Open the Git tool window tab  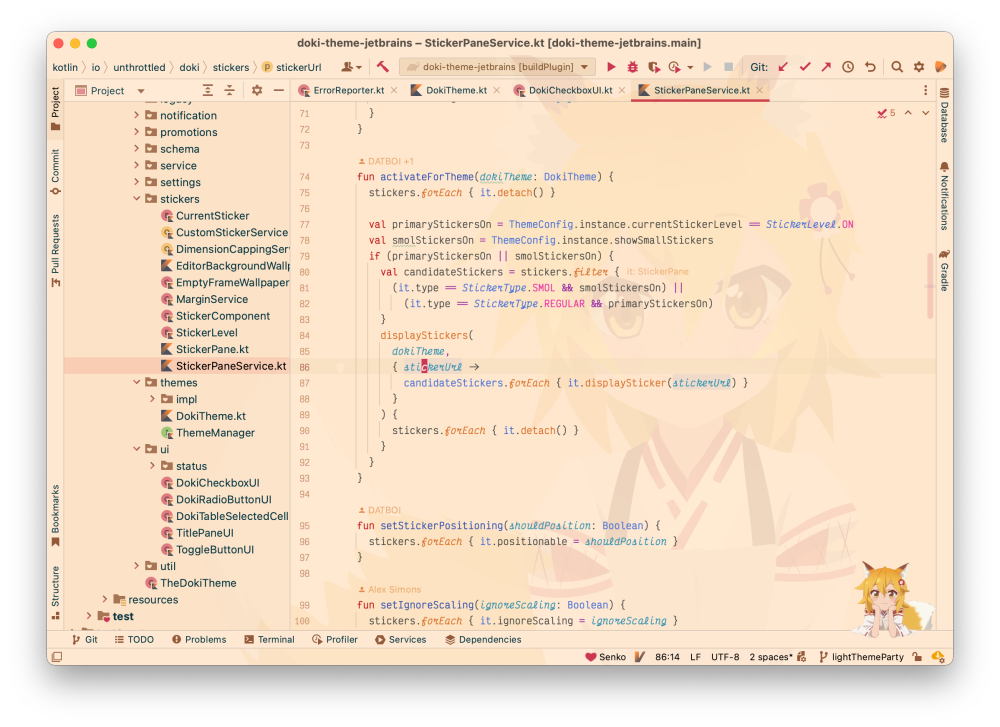(x=85, y=640)
